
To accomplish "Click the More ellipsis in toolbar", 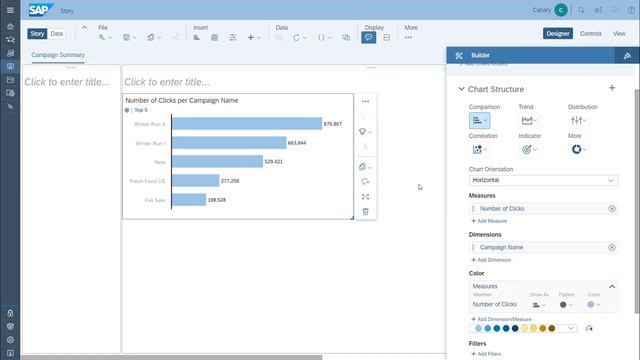I will (408, 38).
